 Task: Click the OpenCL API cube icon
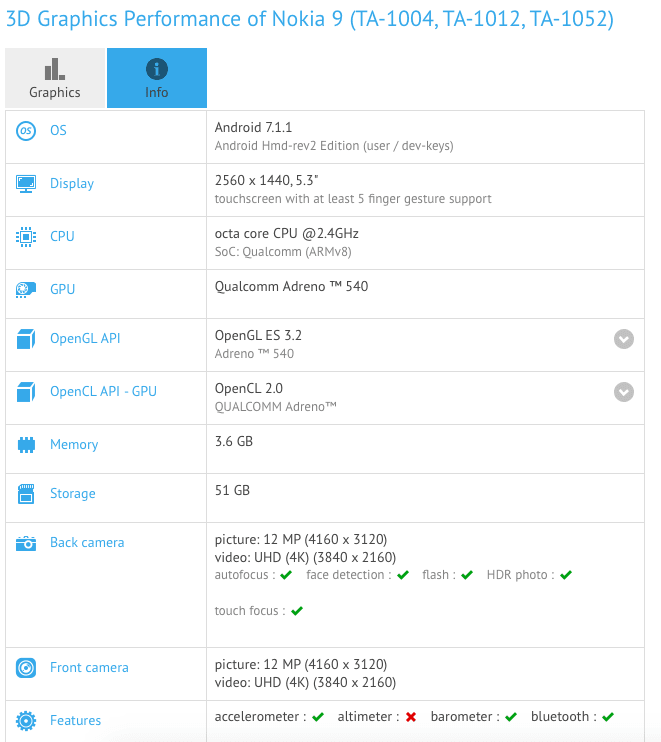tap(26, 392)
